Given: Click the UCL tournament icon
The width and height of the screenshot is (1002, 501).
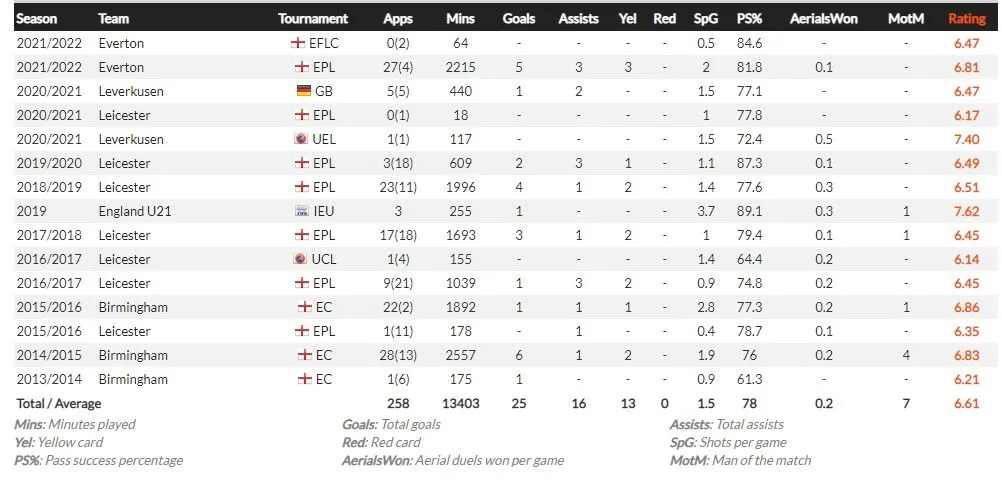Looking at the screenshot, I should coord(300,259).
